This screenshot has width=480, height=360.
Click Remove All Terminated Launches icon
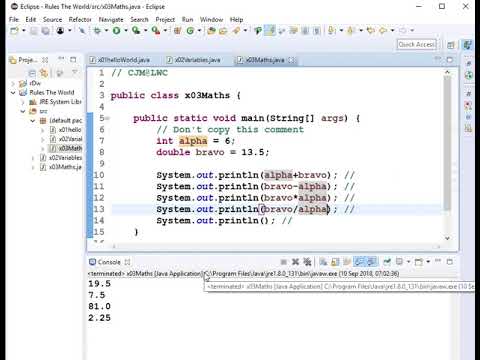[x=307, y=262]
